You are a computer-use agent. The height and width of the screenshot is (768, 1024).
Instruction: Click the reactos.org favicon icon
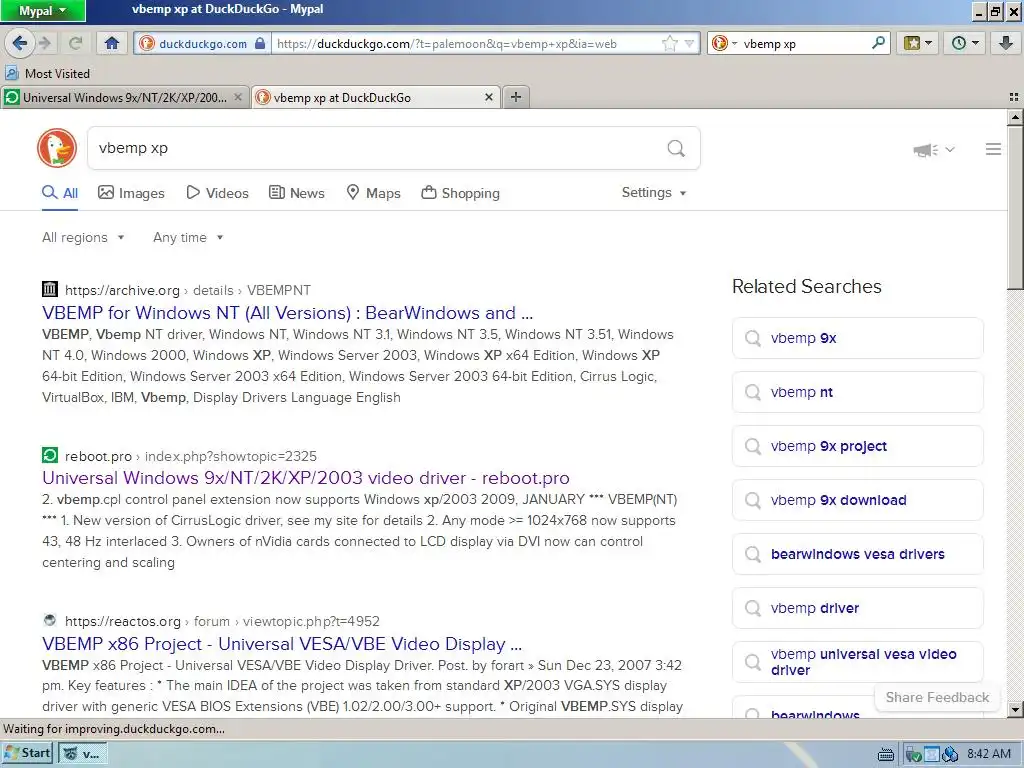[50, 620]
